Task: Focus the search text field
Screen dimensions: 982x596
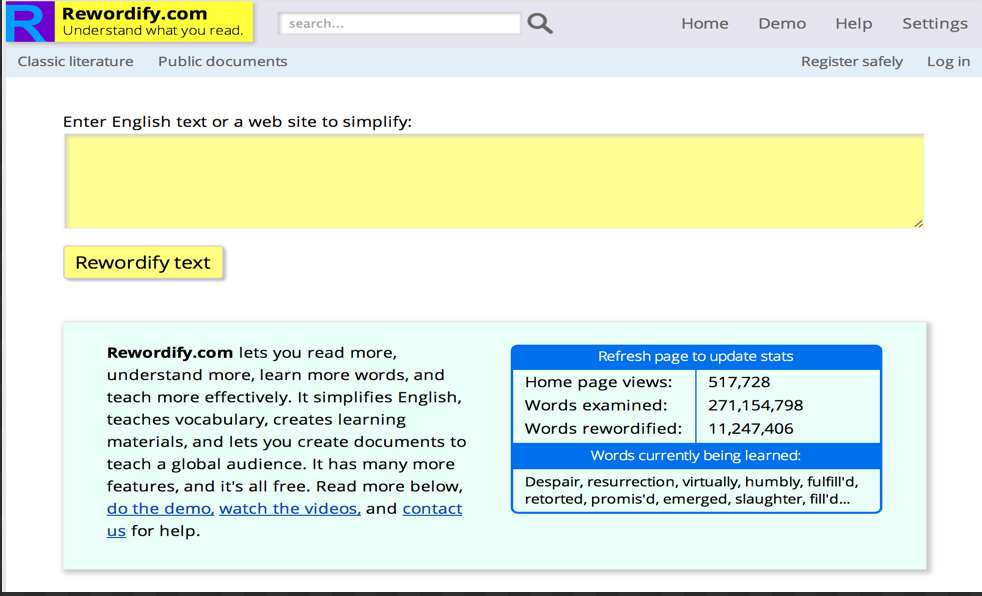Action: coord(400,24)
